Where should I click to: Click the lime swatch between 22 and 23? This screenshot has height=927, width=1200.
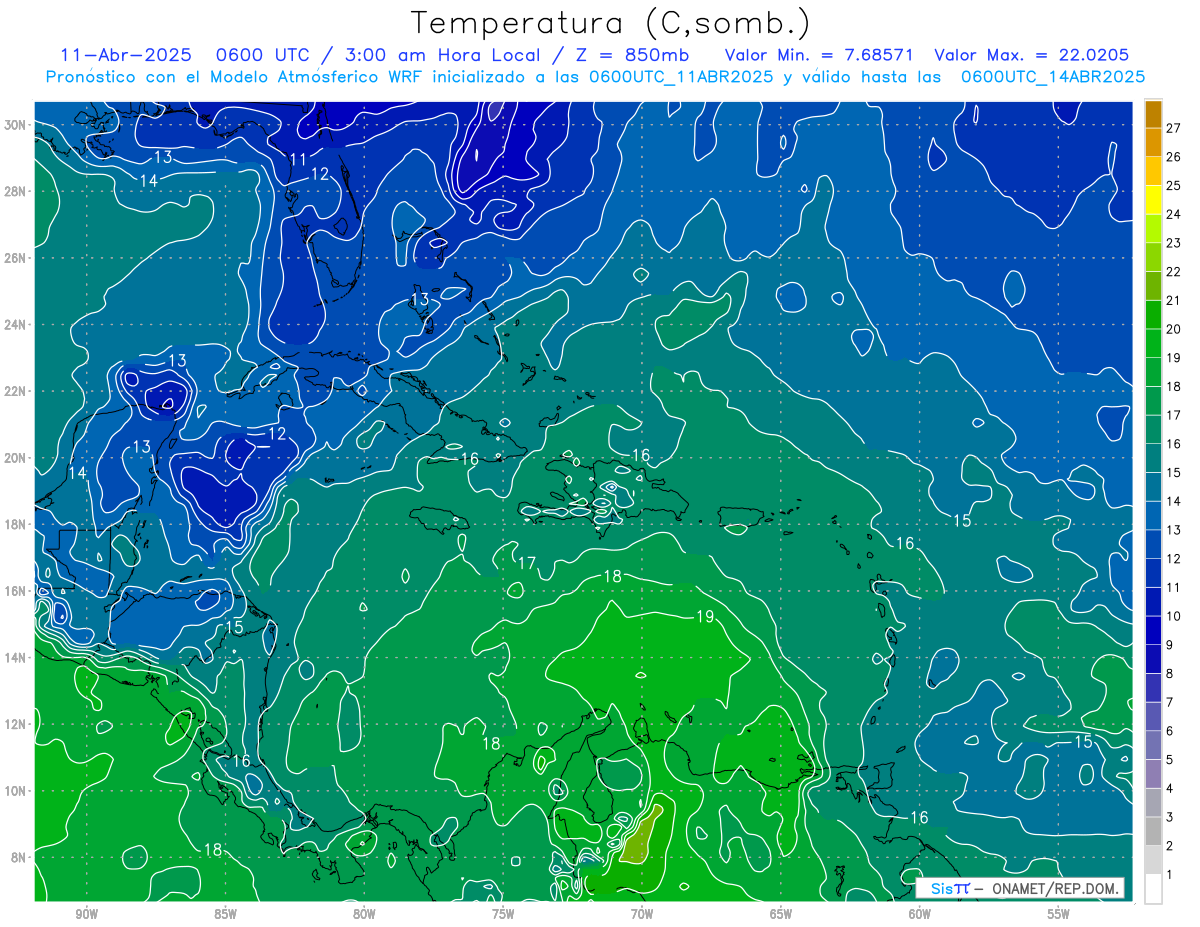[x=1153, y=258]
